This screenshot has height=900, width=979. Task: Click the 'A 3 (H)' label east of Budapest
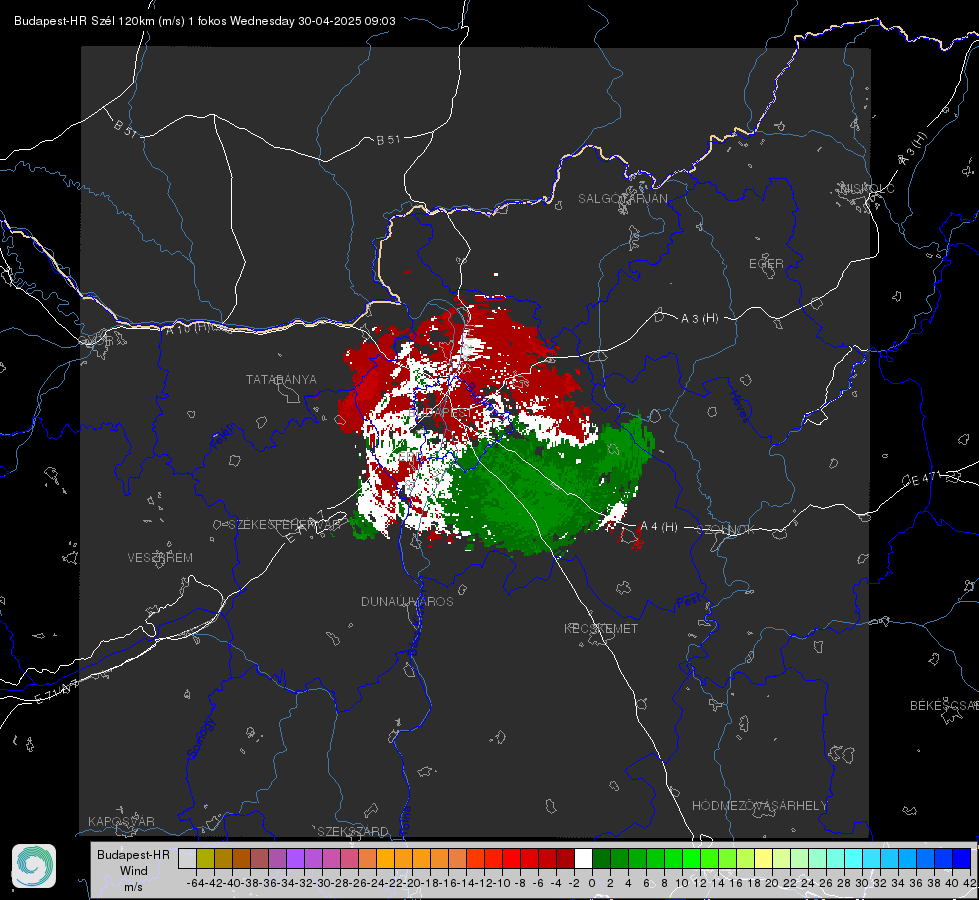pyautogui.click(x=699, y=318)
